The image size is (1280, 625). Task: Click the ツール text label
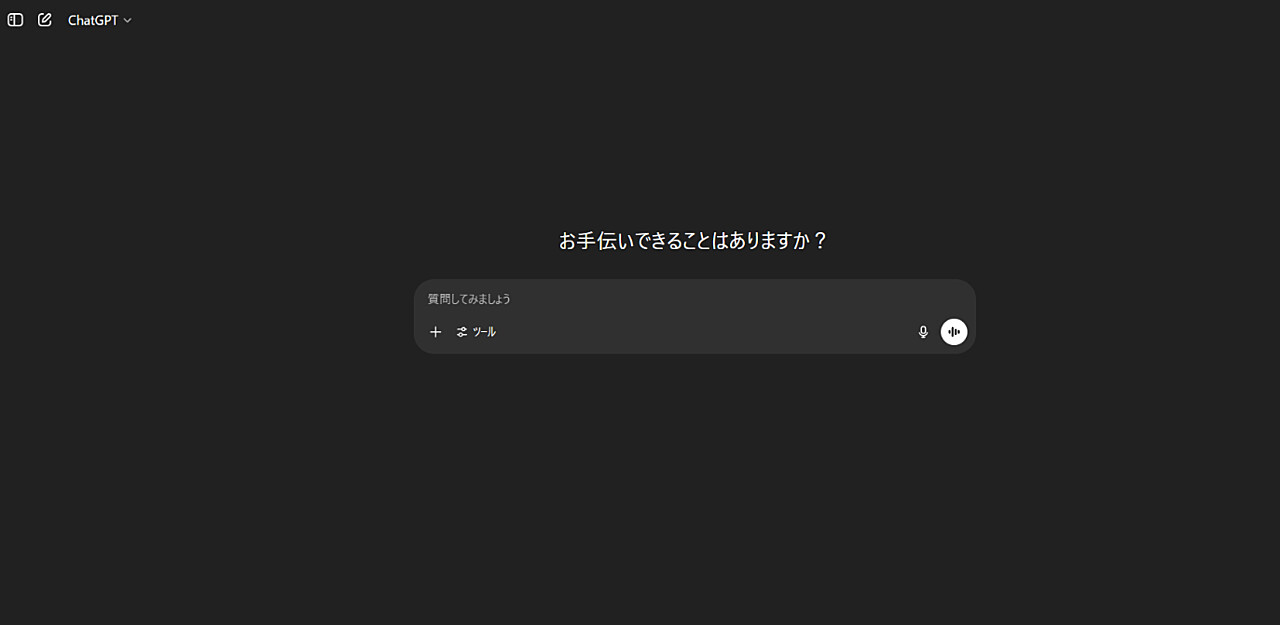[x=484, y=332]
